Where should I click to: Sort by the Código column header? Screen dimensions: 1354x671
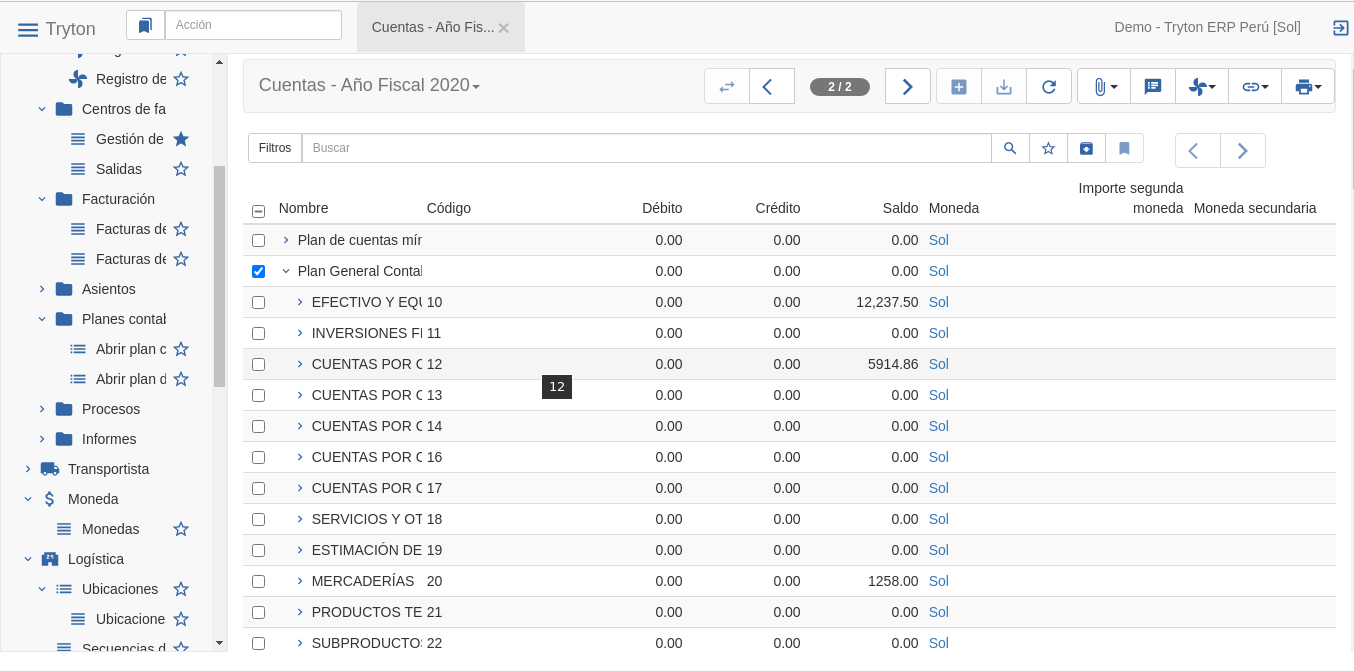click(x=448, y=208)
